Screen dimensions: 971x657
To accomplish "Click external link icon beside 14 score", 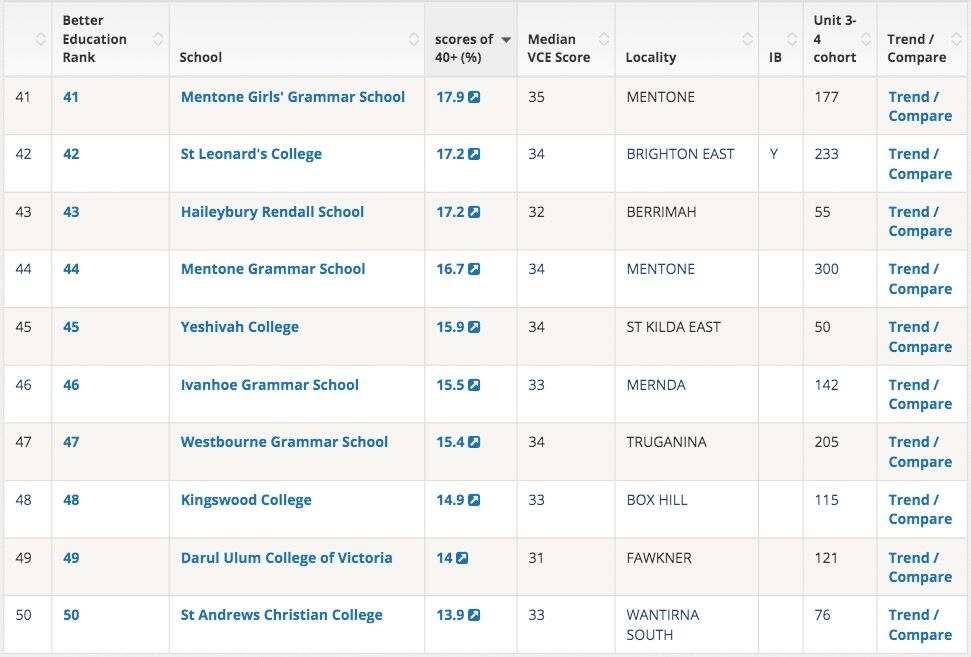I will click(x=462, y=558).
